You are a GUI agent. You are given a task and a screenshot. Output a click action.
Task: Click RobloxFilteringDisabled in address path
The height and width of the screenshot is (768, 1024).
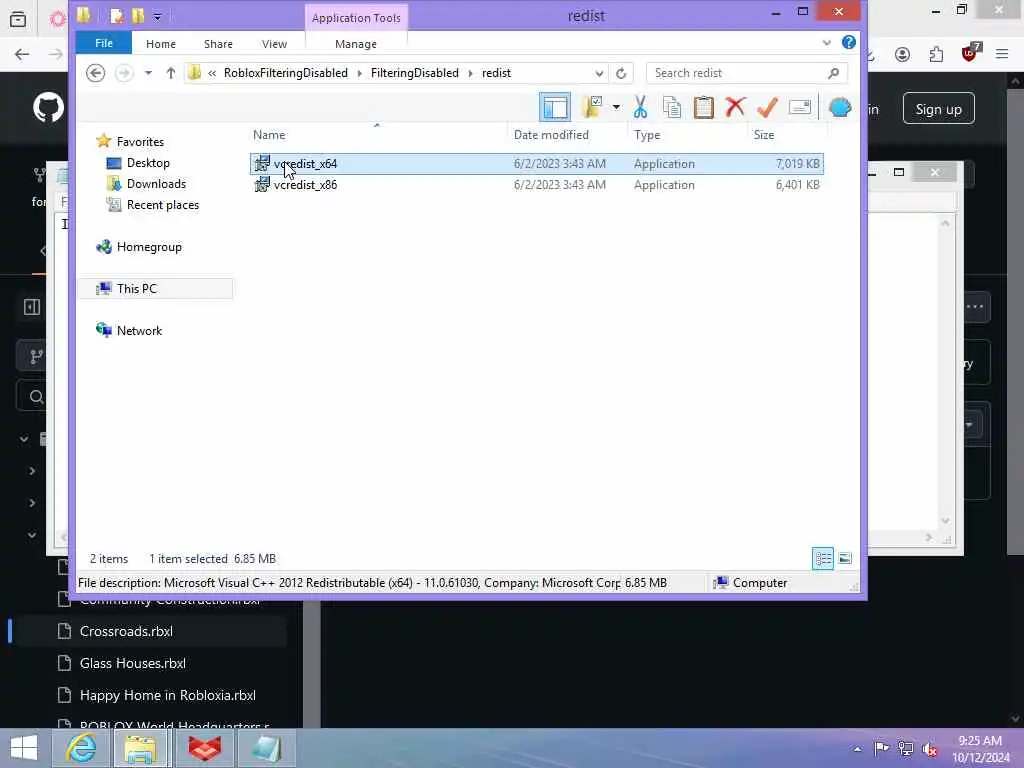click(x=285, y=73)
